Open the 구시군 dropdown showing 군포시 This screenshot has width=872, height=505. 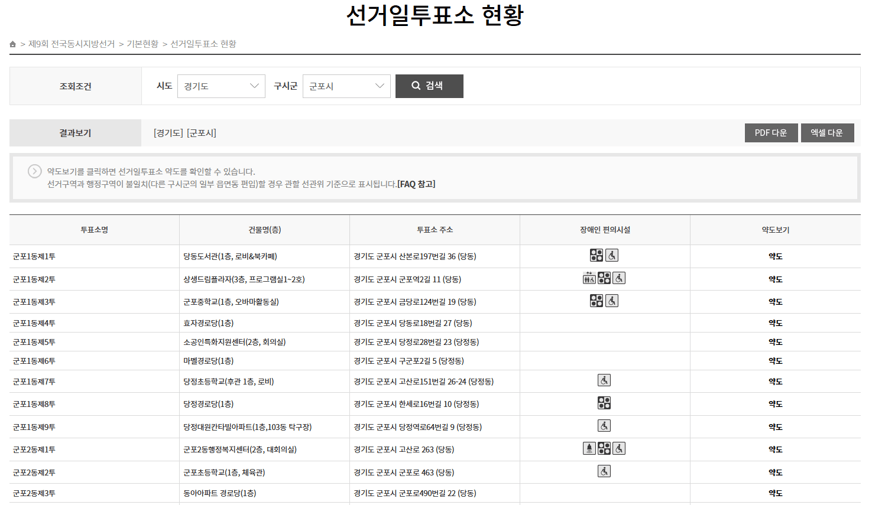click(x=346, y=86)
